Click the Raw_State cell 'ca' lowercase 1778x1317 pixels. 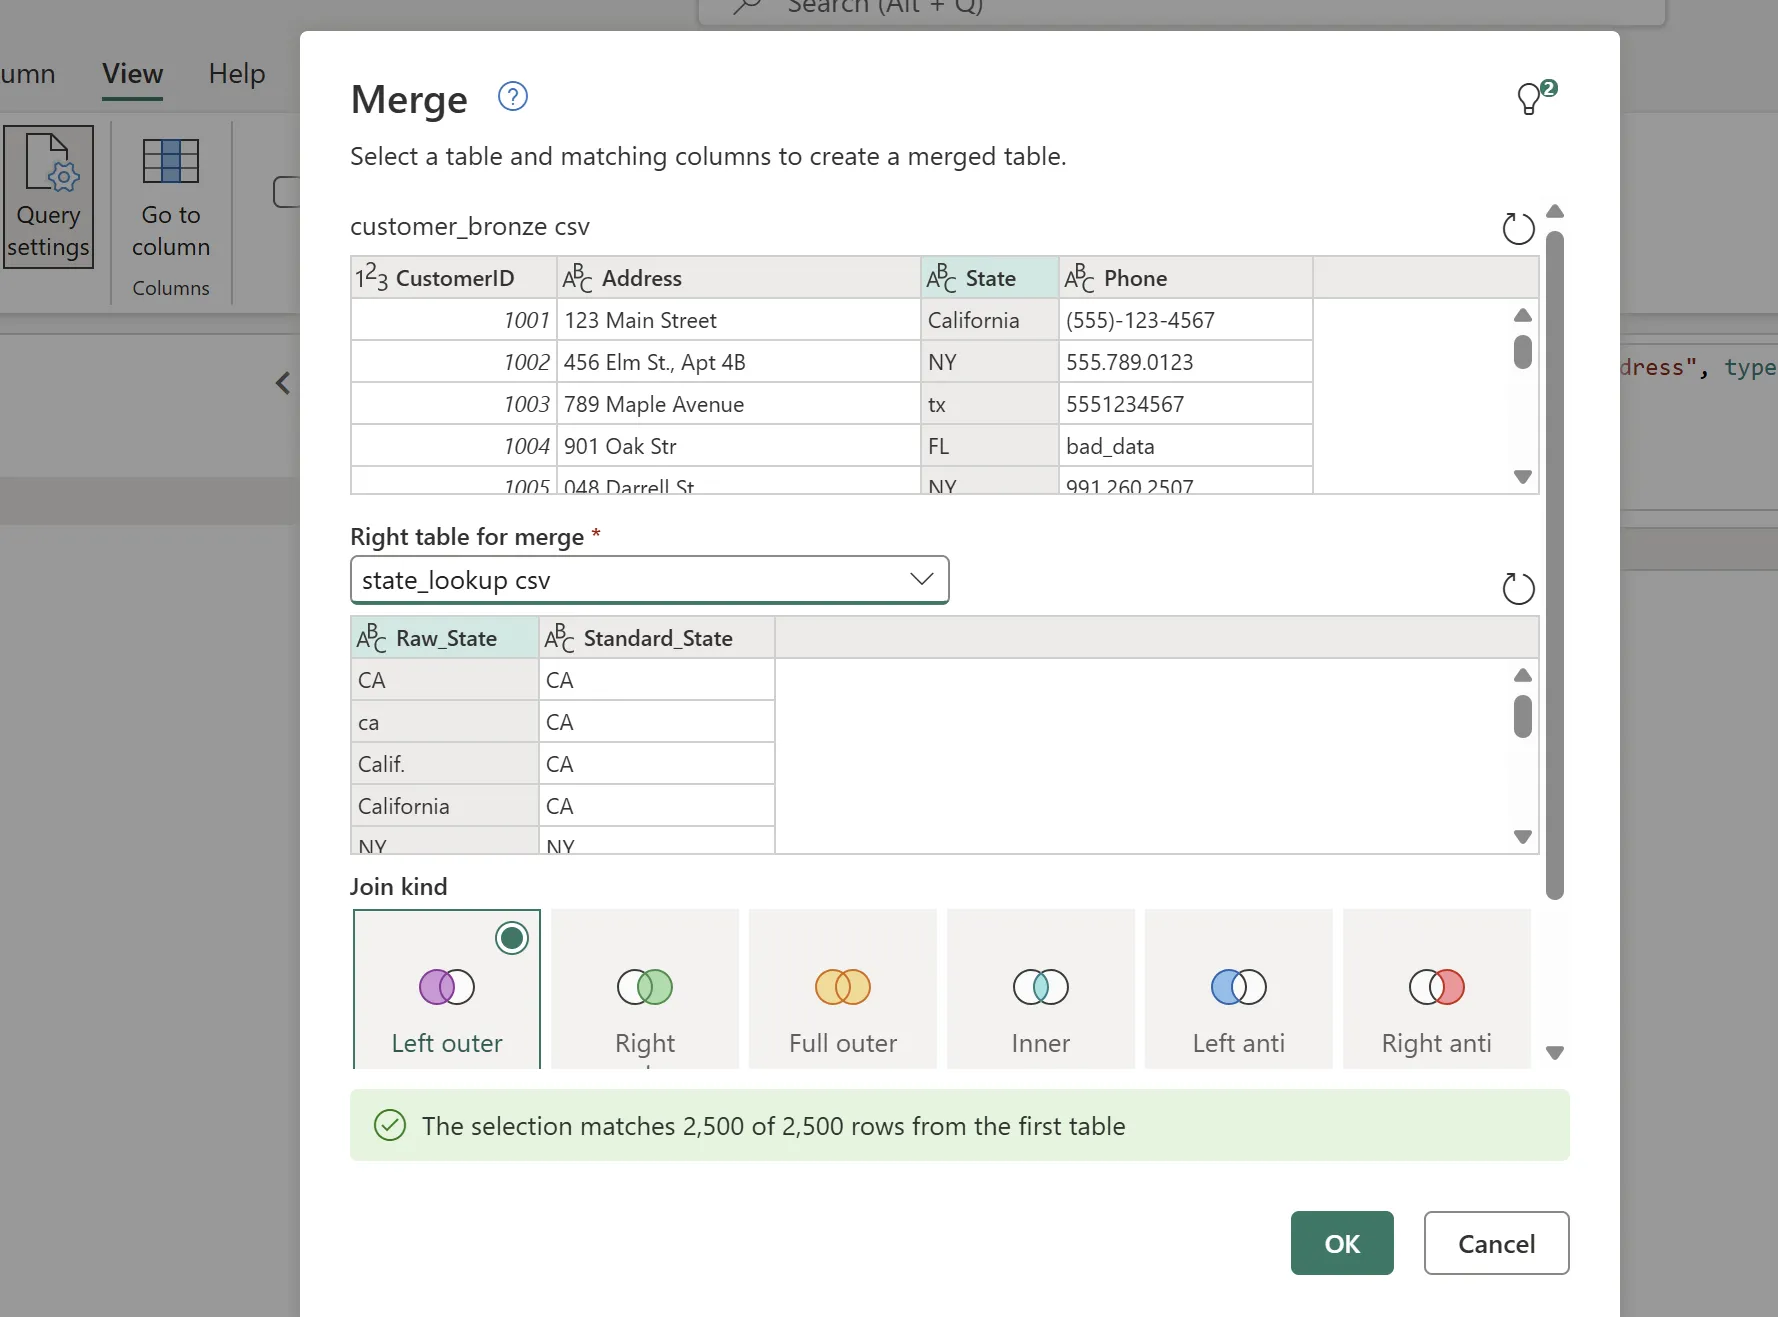coord(445,722)
